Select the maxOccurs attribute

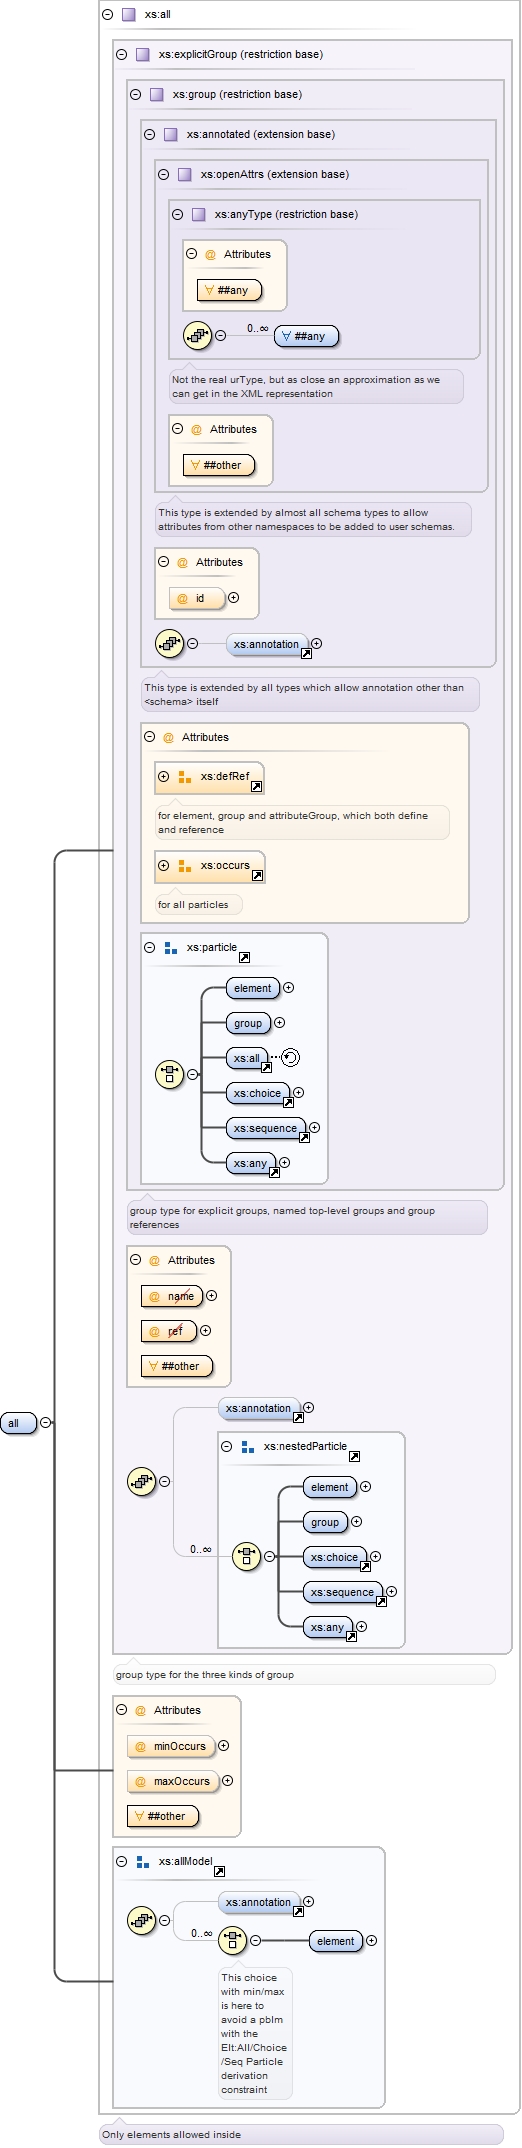173,1780
